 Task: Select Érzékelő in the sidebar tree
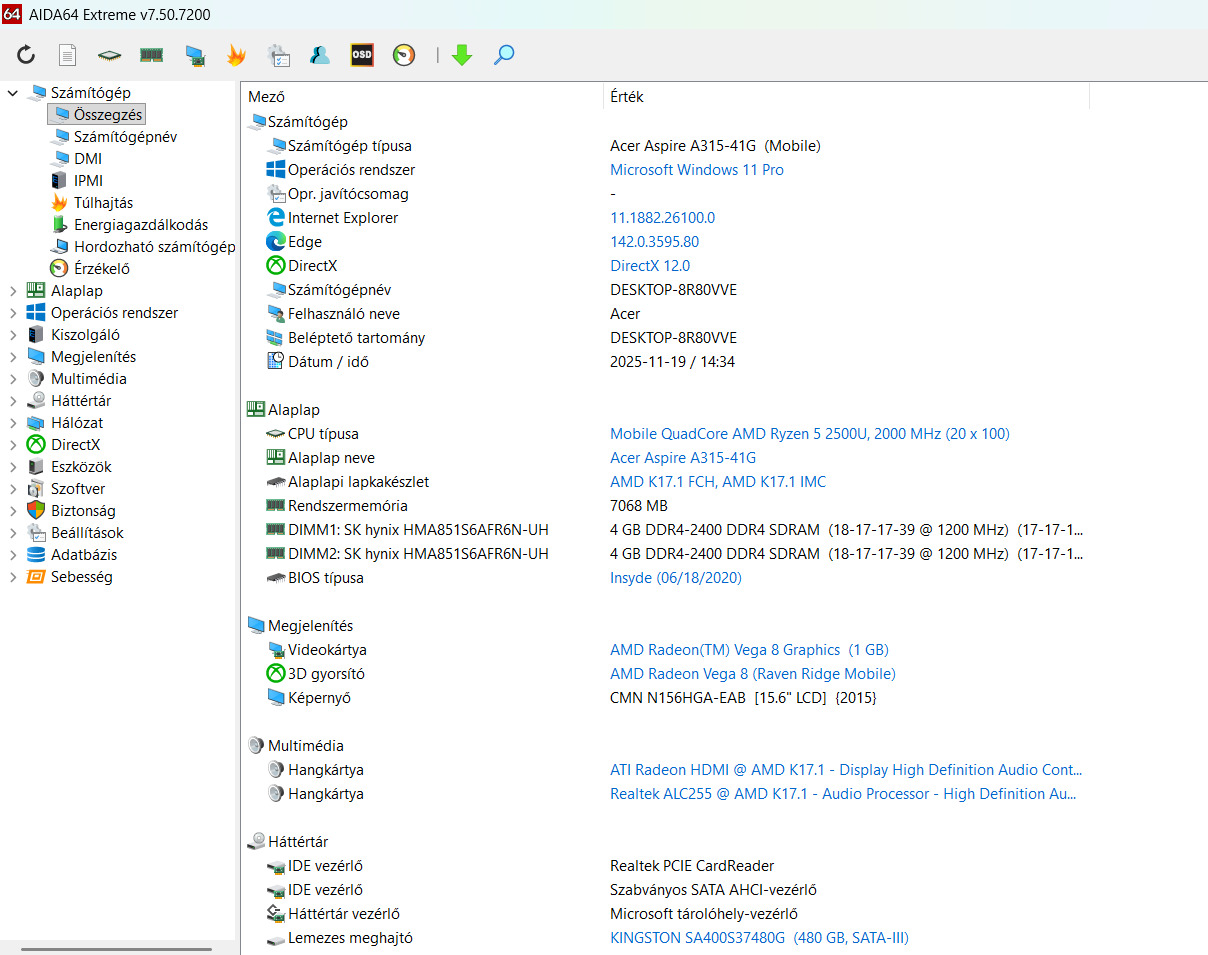101,269
